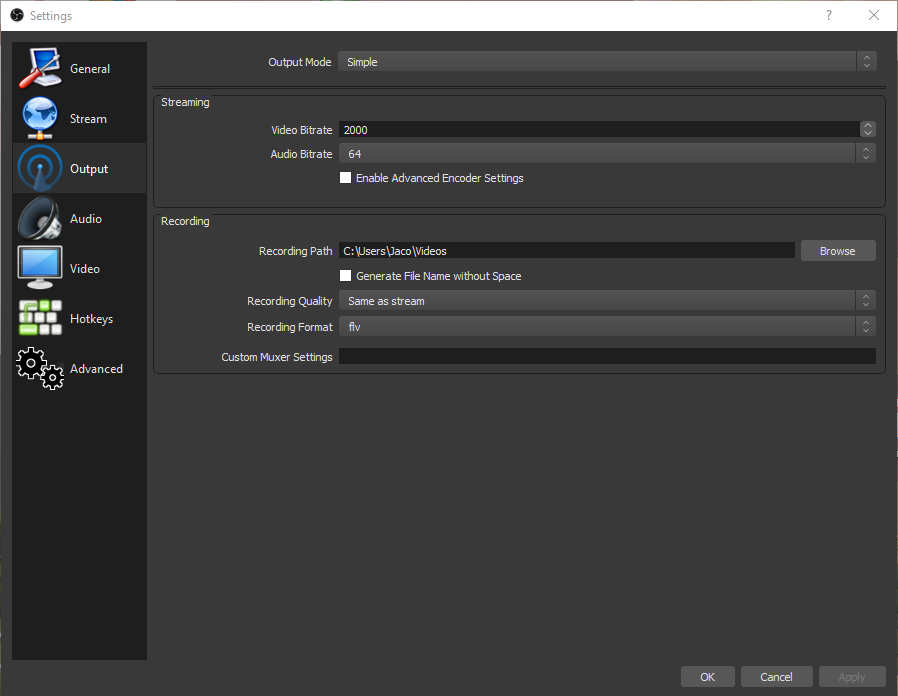The width and height of the screenshot is (898, 696).
Task: Click the Video Bitrate input field
Action: tap(599, 129)
